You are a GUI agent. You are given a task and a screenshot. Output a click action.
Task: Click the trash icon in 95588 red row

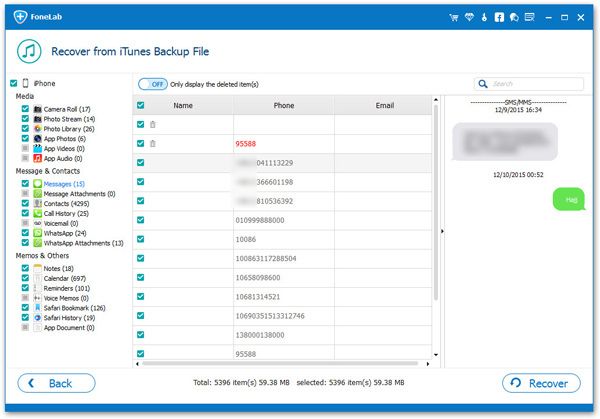pos(153,143)
